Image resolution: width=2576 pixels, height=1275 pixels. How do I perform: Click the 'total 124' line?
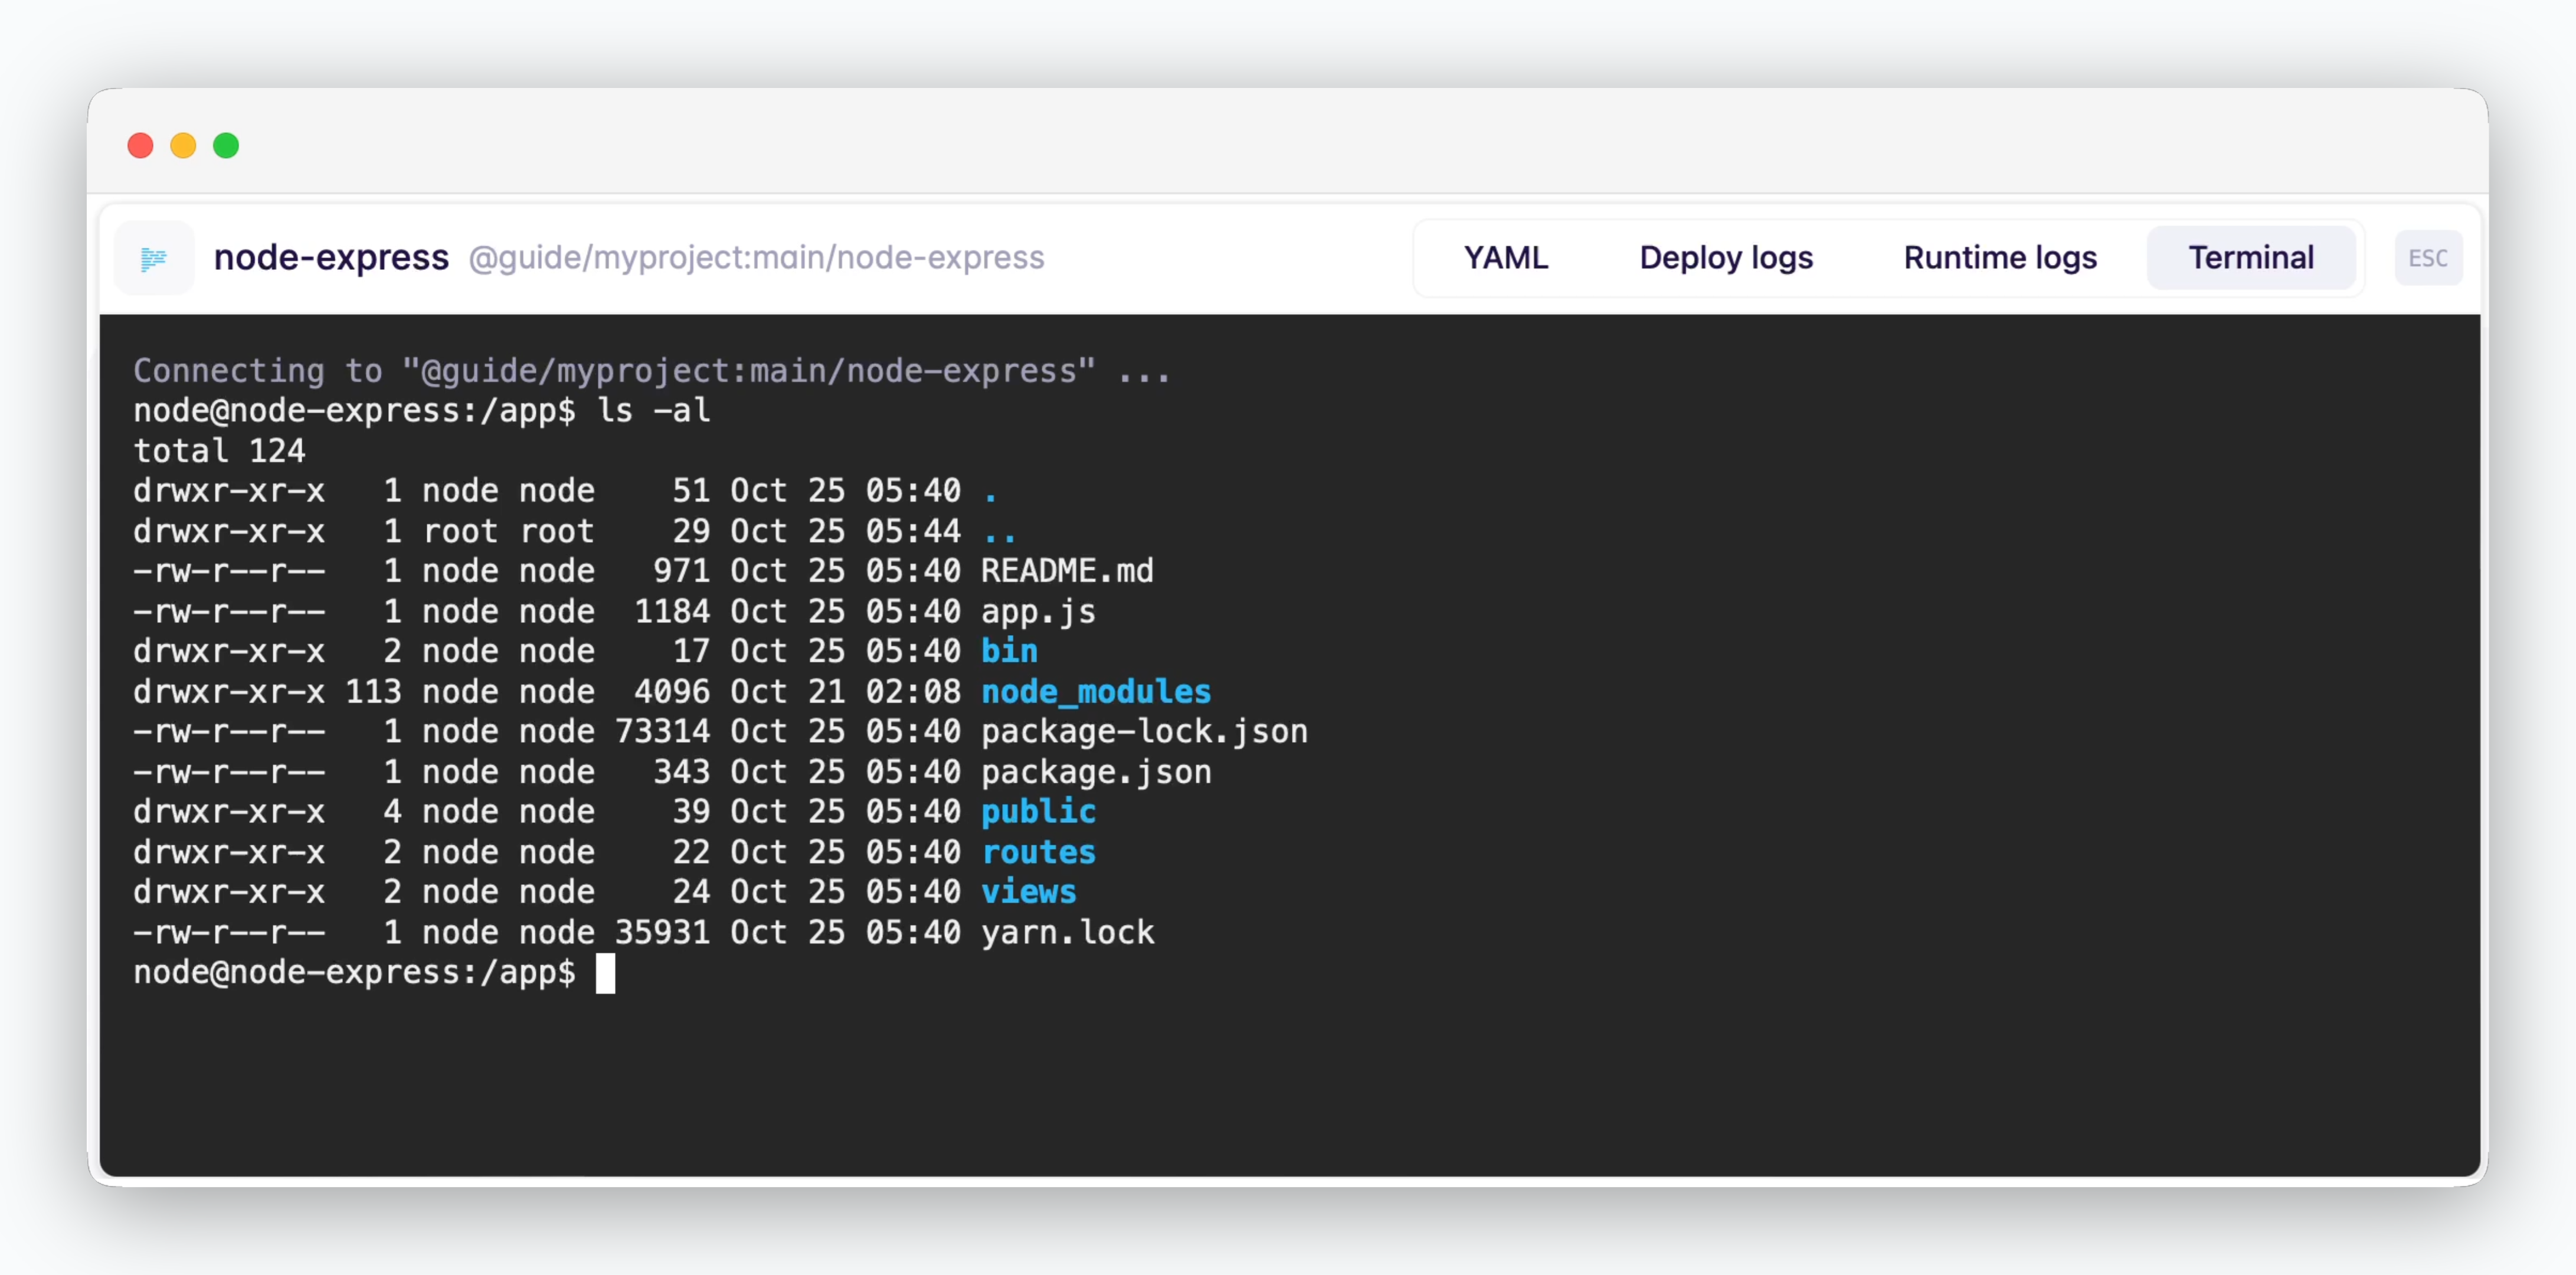[x=219, y=451]
